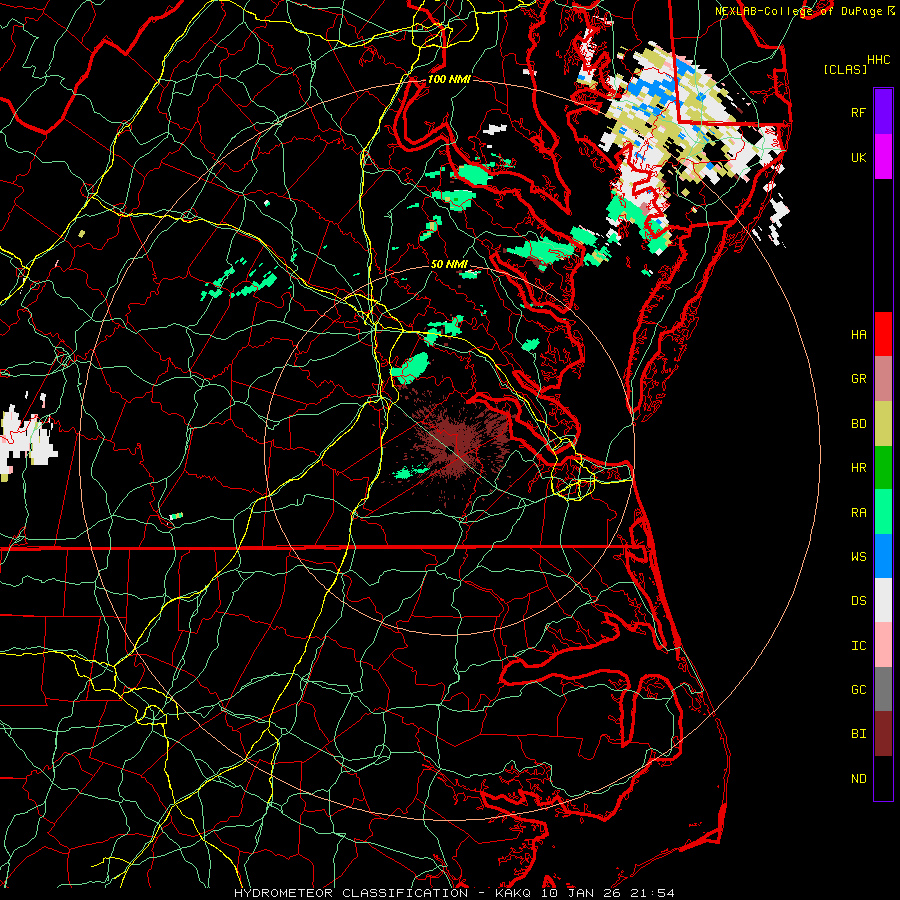Click the 100 NMI range ring label
Viewport: 900px width, 900px height.
[449, 79]
